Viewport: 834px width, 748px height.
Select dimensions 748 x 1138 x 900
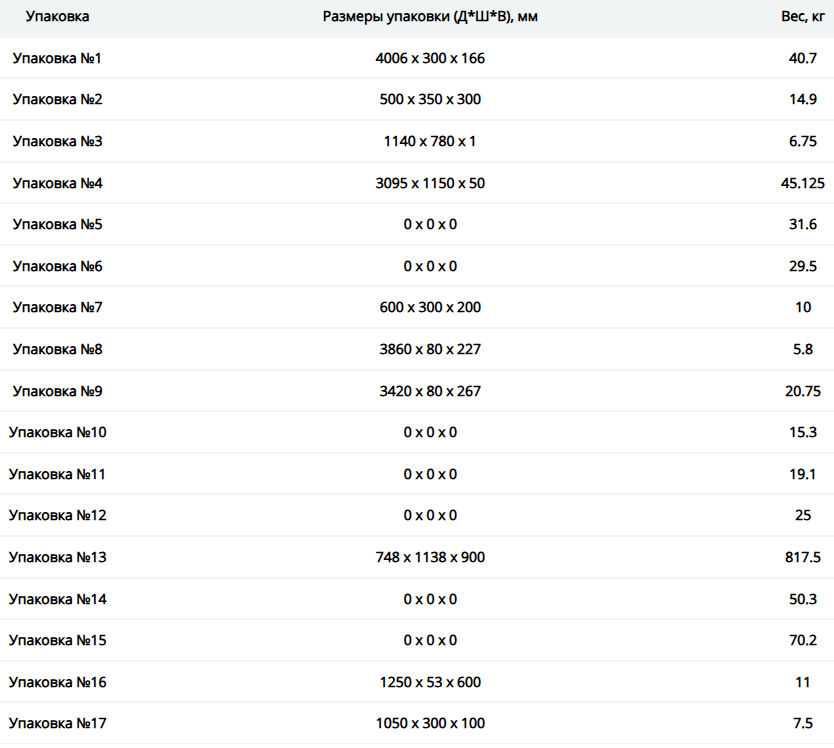coord(430,557)
